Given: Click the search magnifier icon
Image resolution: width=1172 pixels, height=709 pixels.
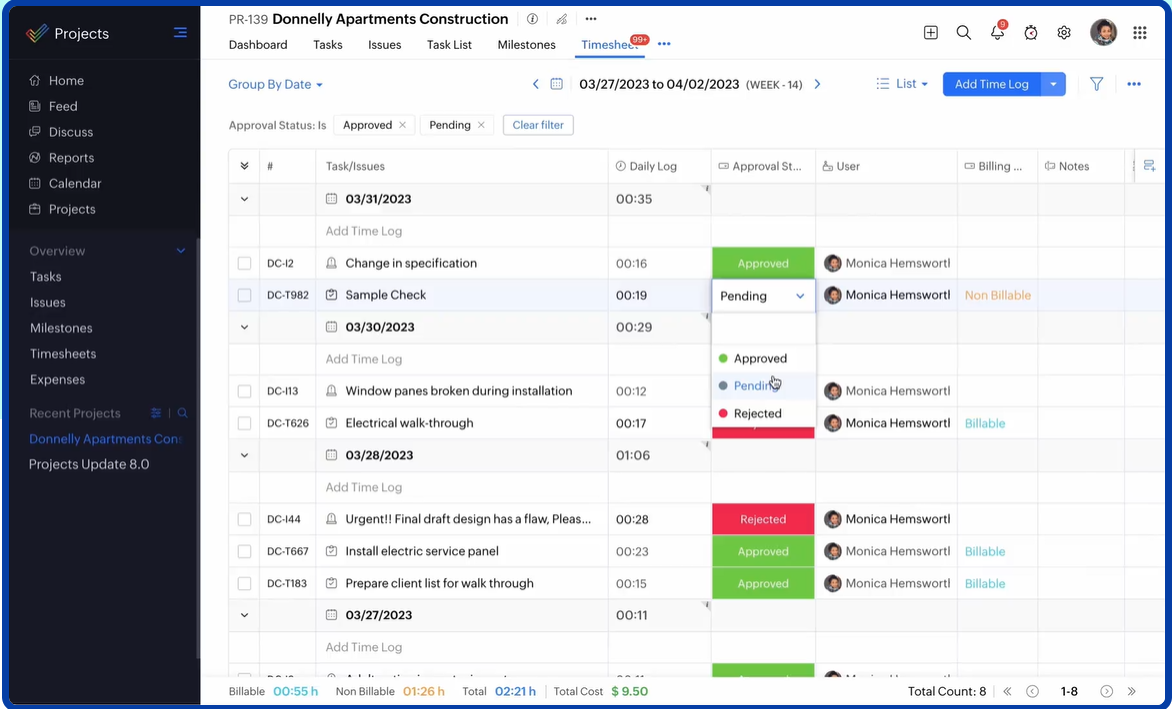Looking at the screenshot, I should coord(964,33).
